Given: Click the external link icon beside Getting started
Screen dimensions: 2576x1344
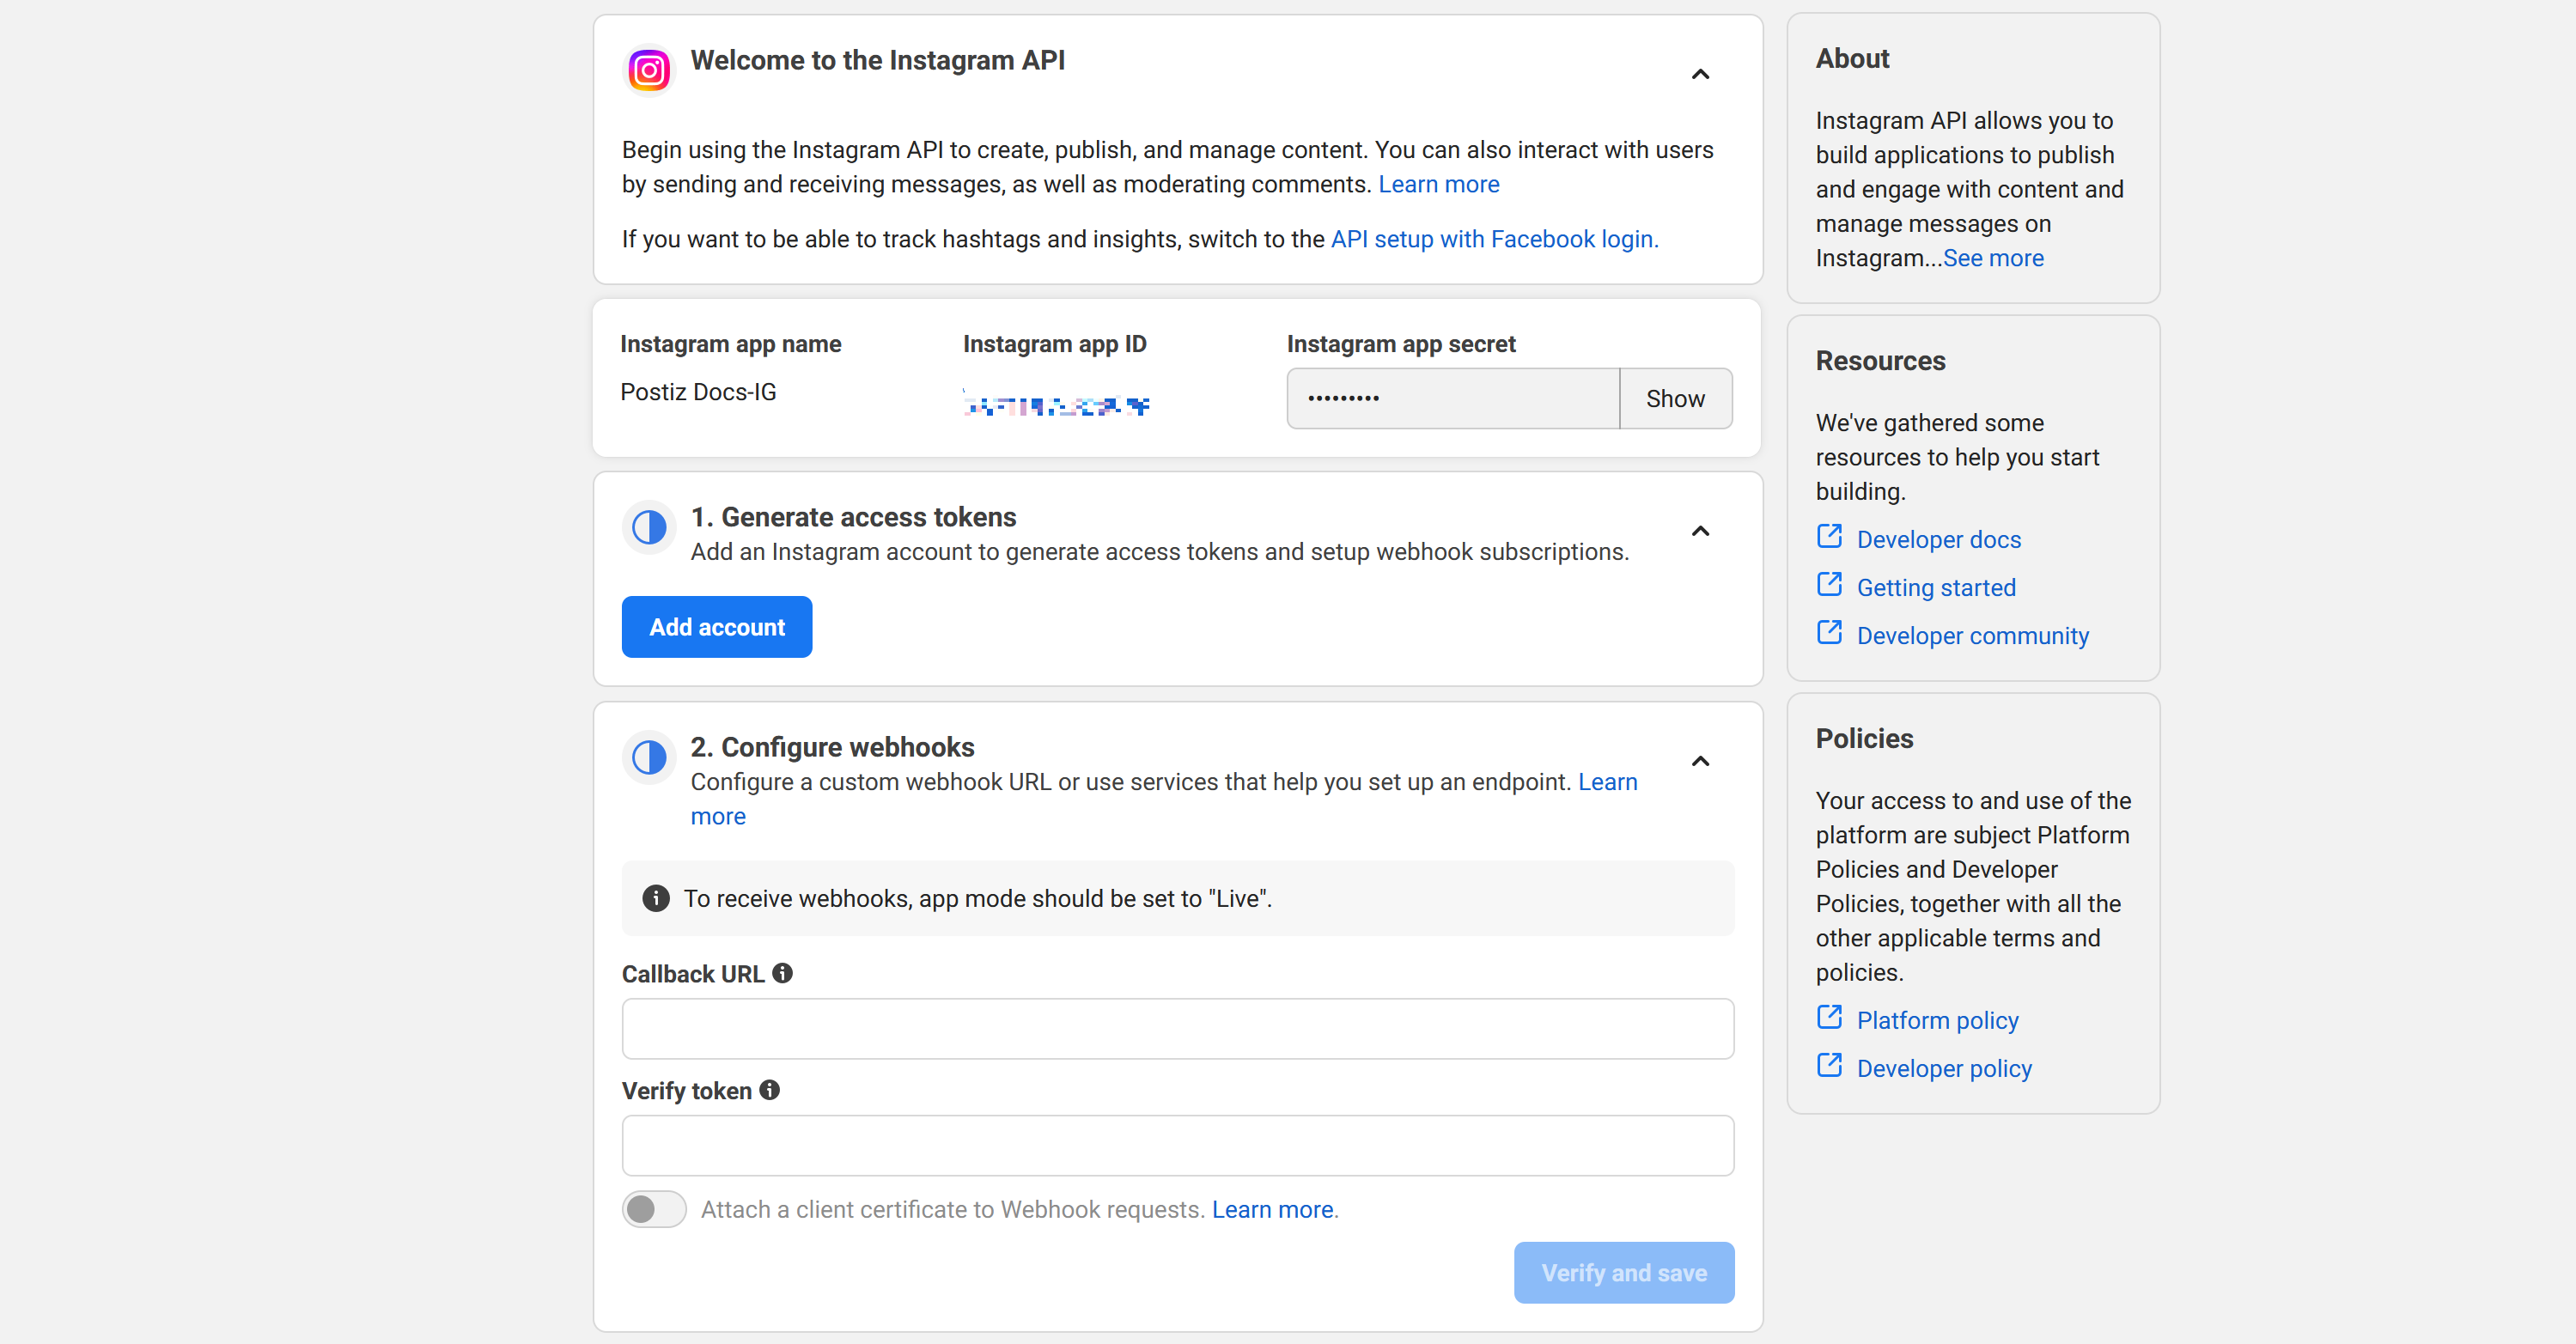Looking at the screenshot, I should point(1829,584).
